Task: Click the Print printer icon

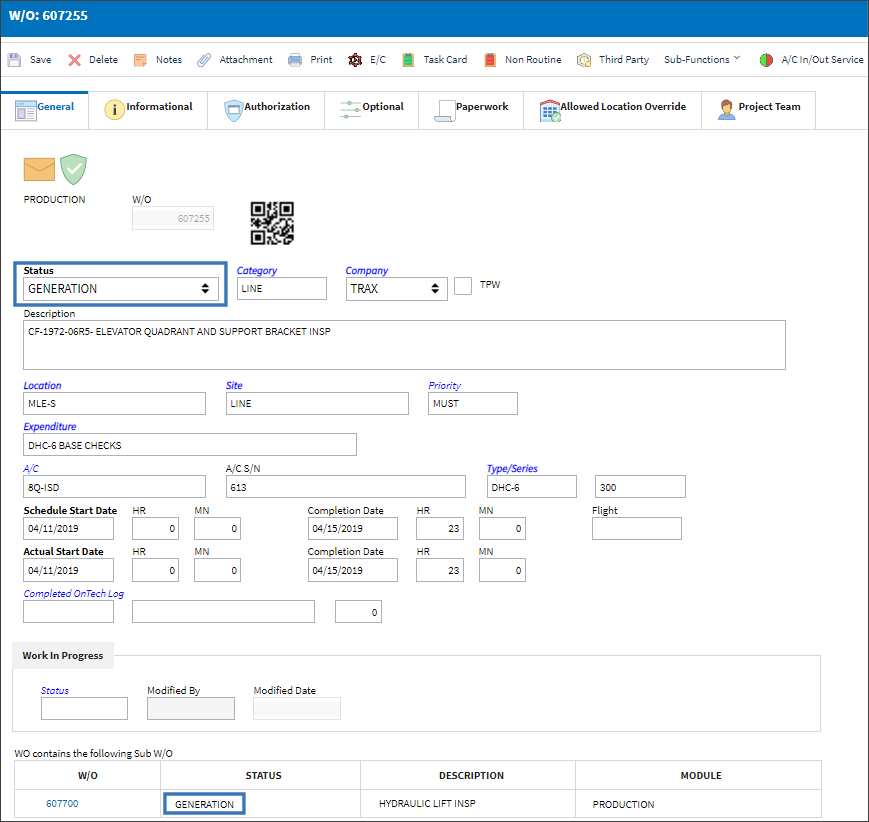Action: (x=295, y=60)
